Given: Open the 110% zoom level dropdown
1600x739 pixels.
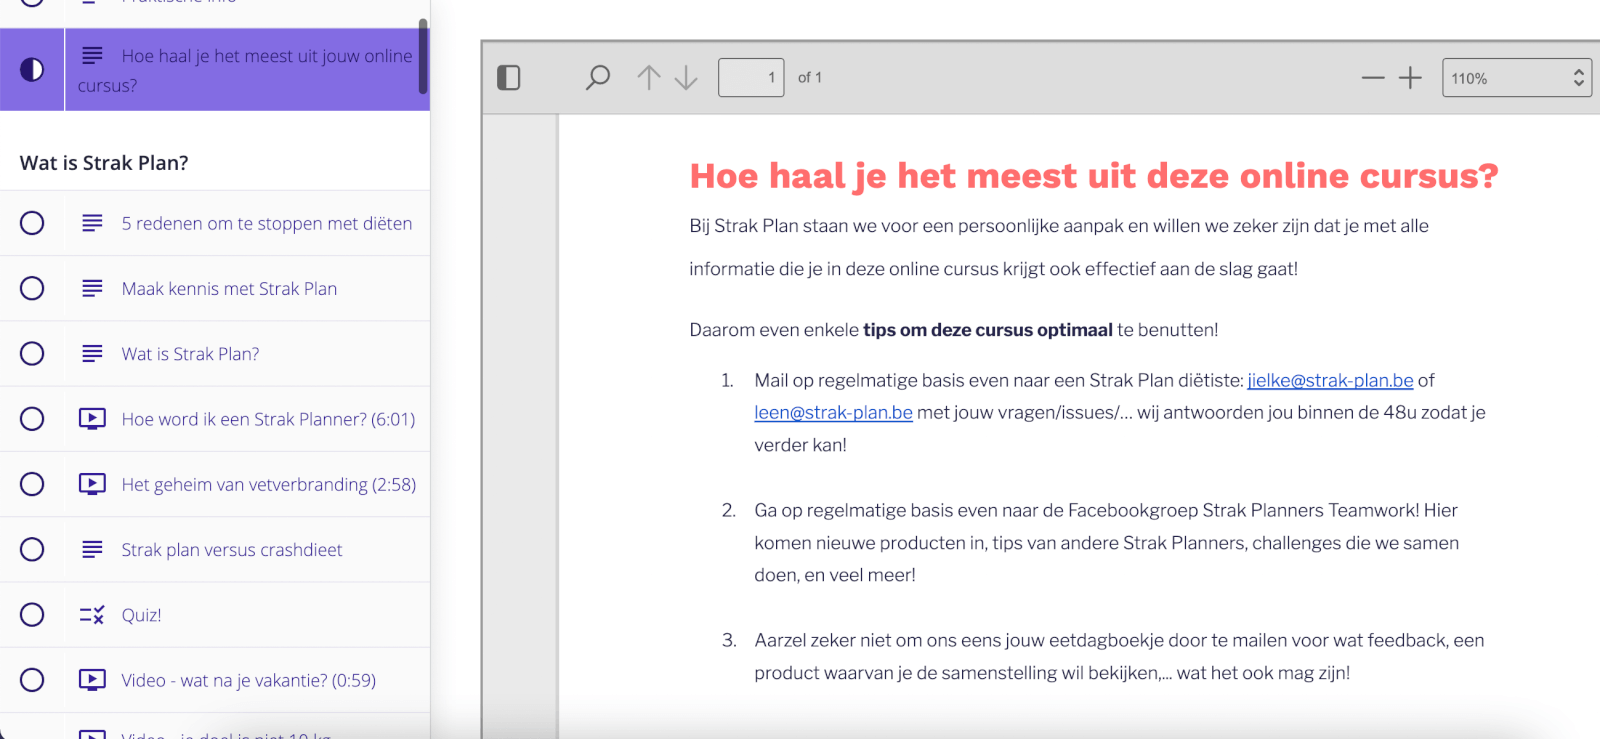Looking at the screenshot, I should coord(1516,78).
